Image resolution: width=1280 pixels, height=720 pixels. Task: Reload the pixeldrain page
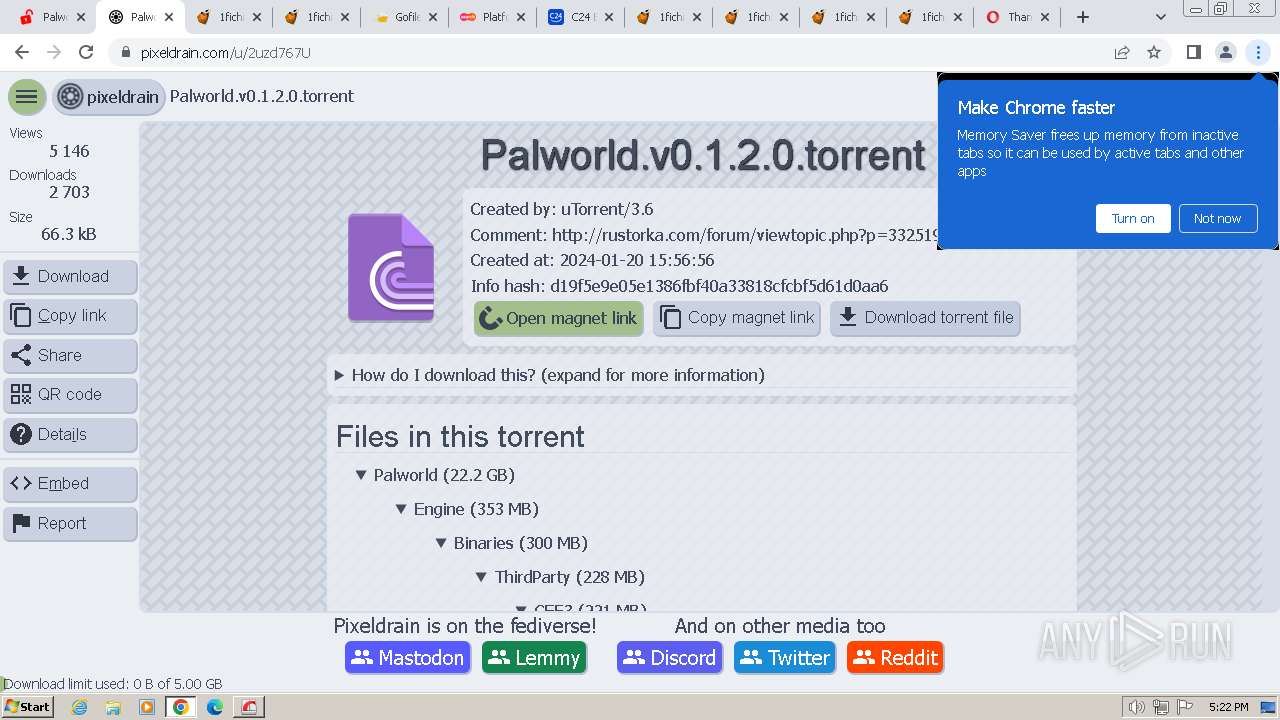tap(86, 52)
